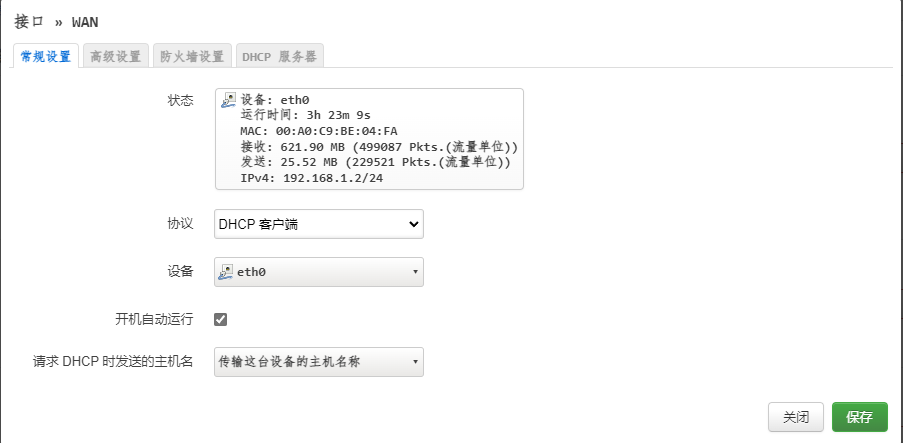Click the 状态 field label
Viewport: 903px width, 443px height.
(x=180, y=100)
